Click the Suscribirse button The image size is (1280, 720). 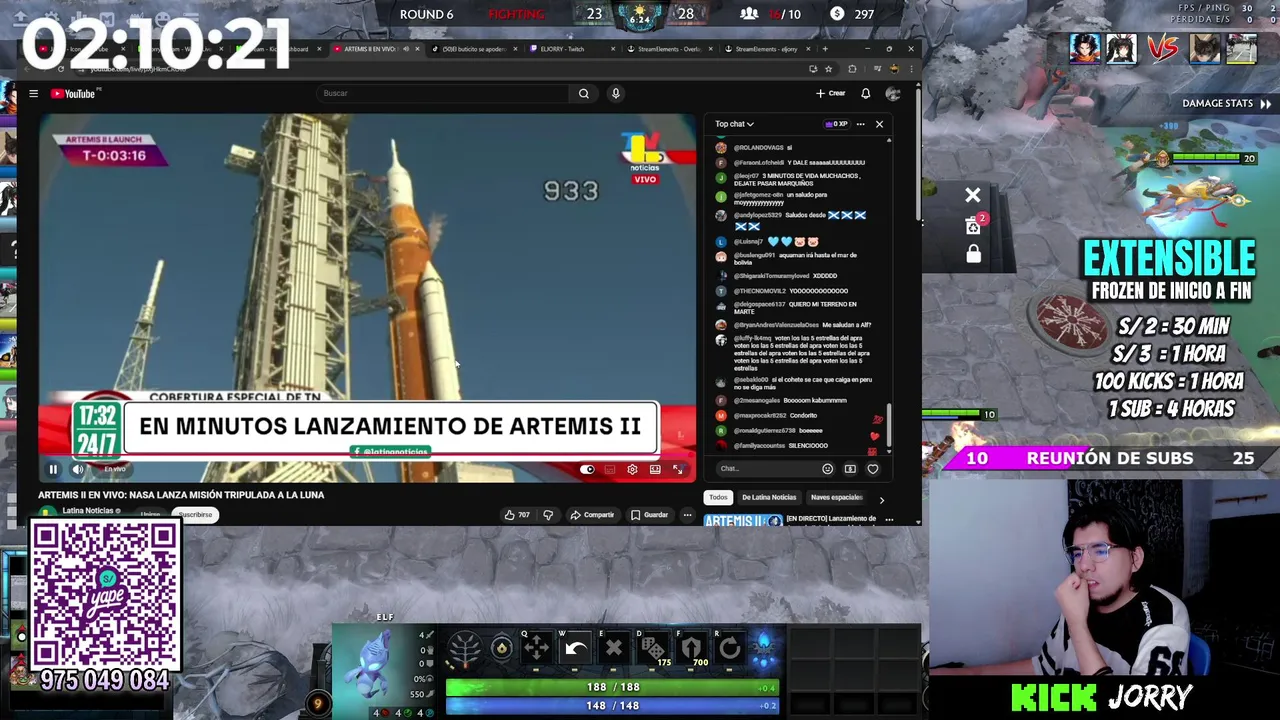coord(195,515)
